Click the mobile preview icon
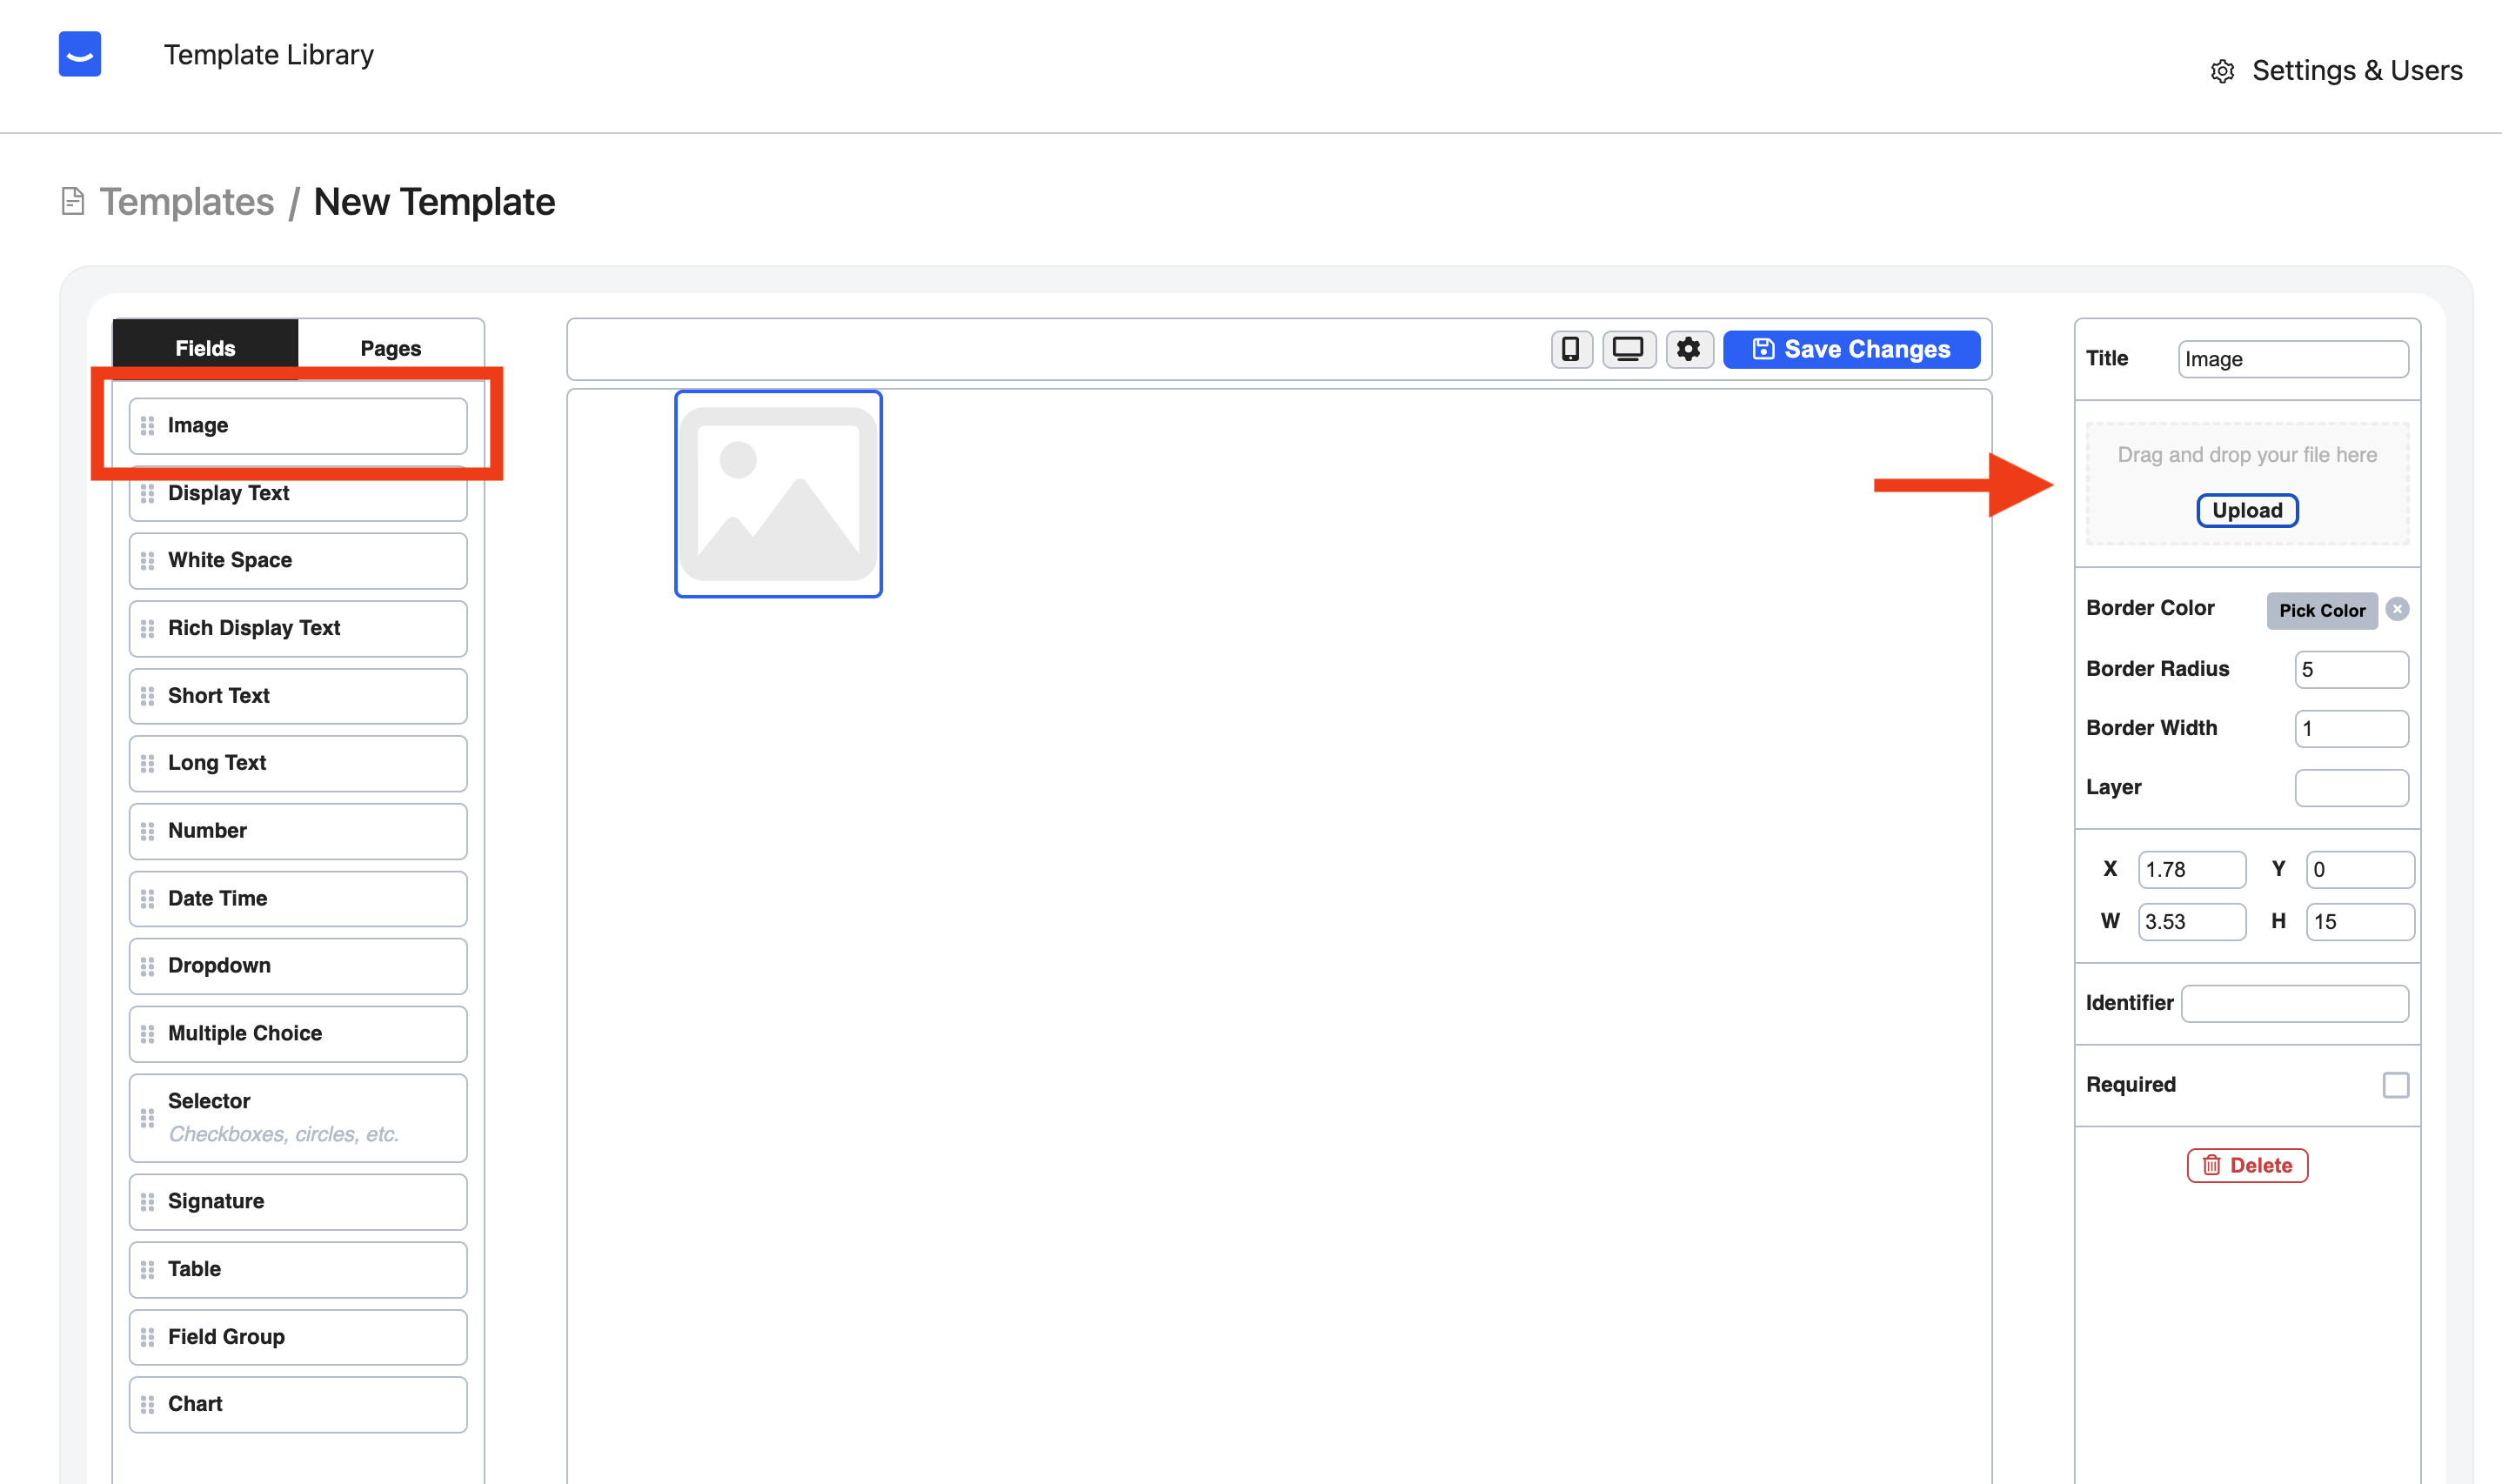The height and width of the screenshot is (1484, 2502). pos(1570,349)
